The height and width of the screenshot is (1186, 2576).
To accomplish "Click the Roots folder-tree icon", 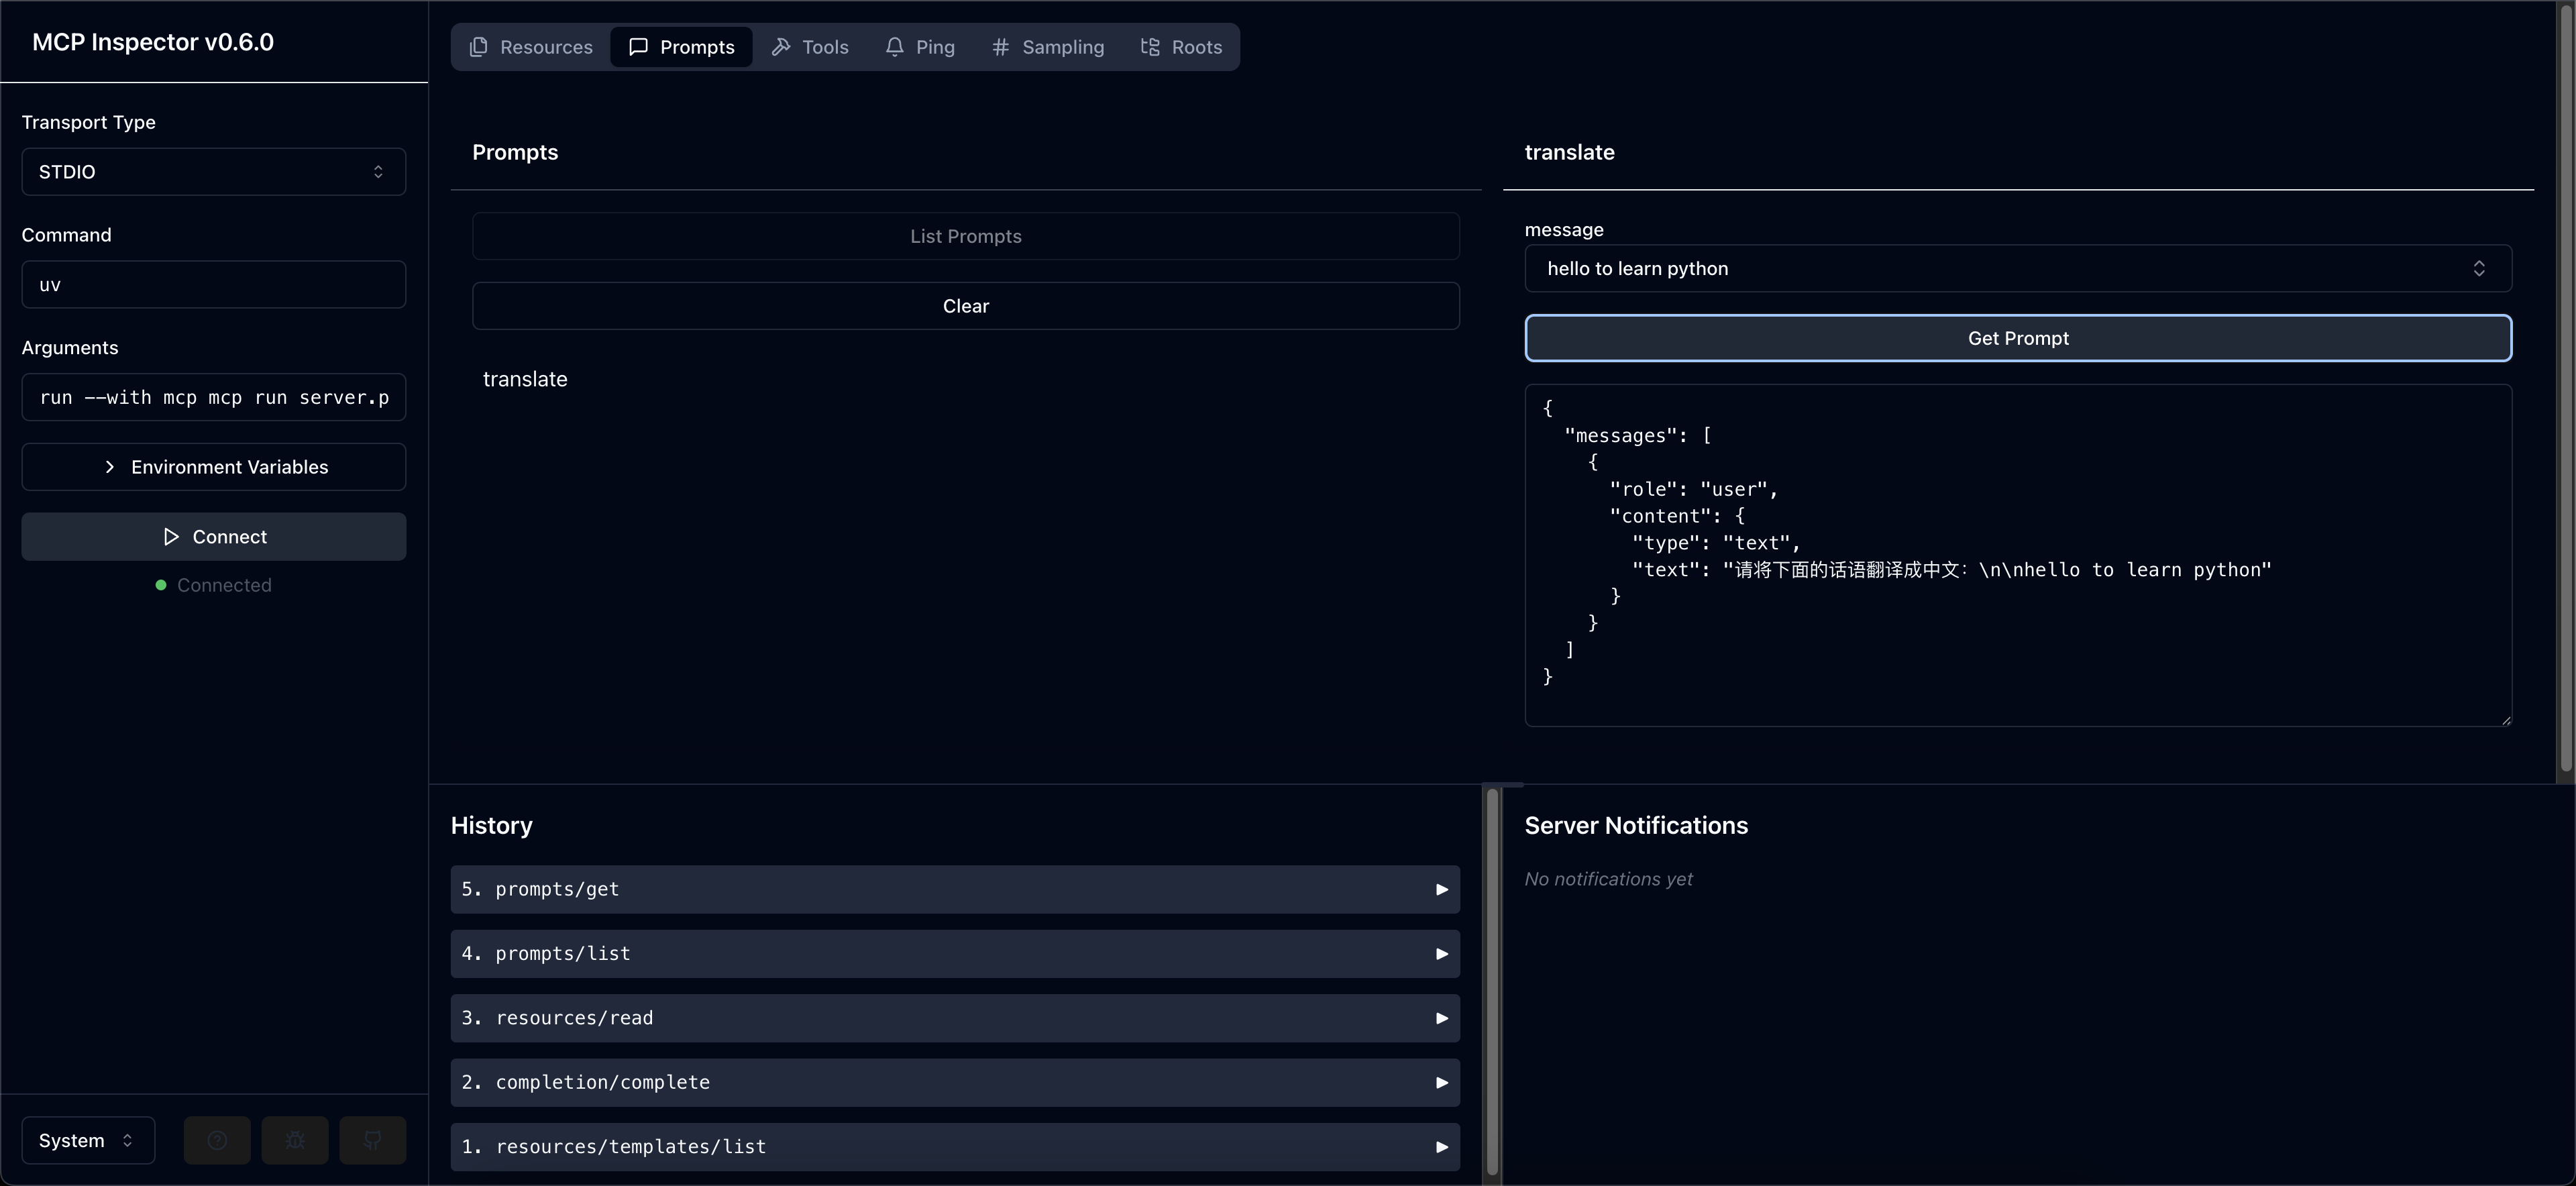I will 1151,47.
